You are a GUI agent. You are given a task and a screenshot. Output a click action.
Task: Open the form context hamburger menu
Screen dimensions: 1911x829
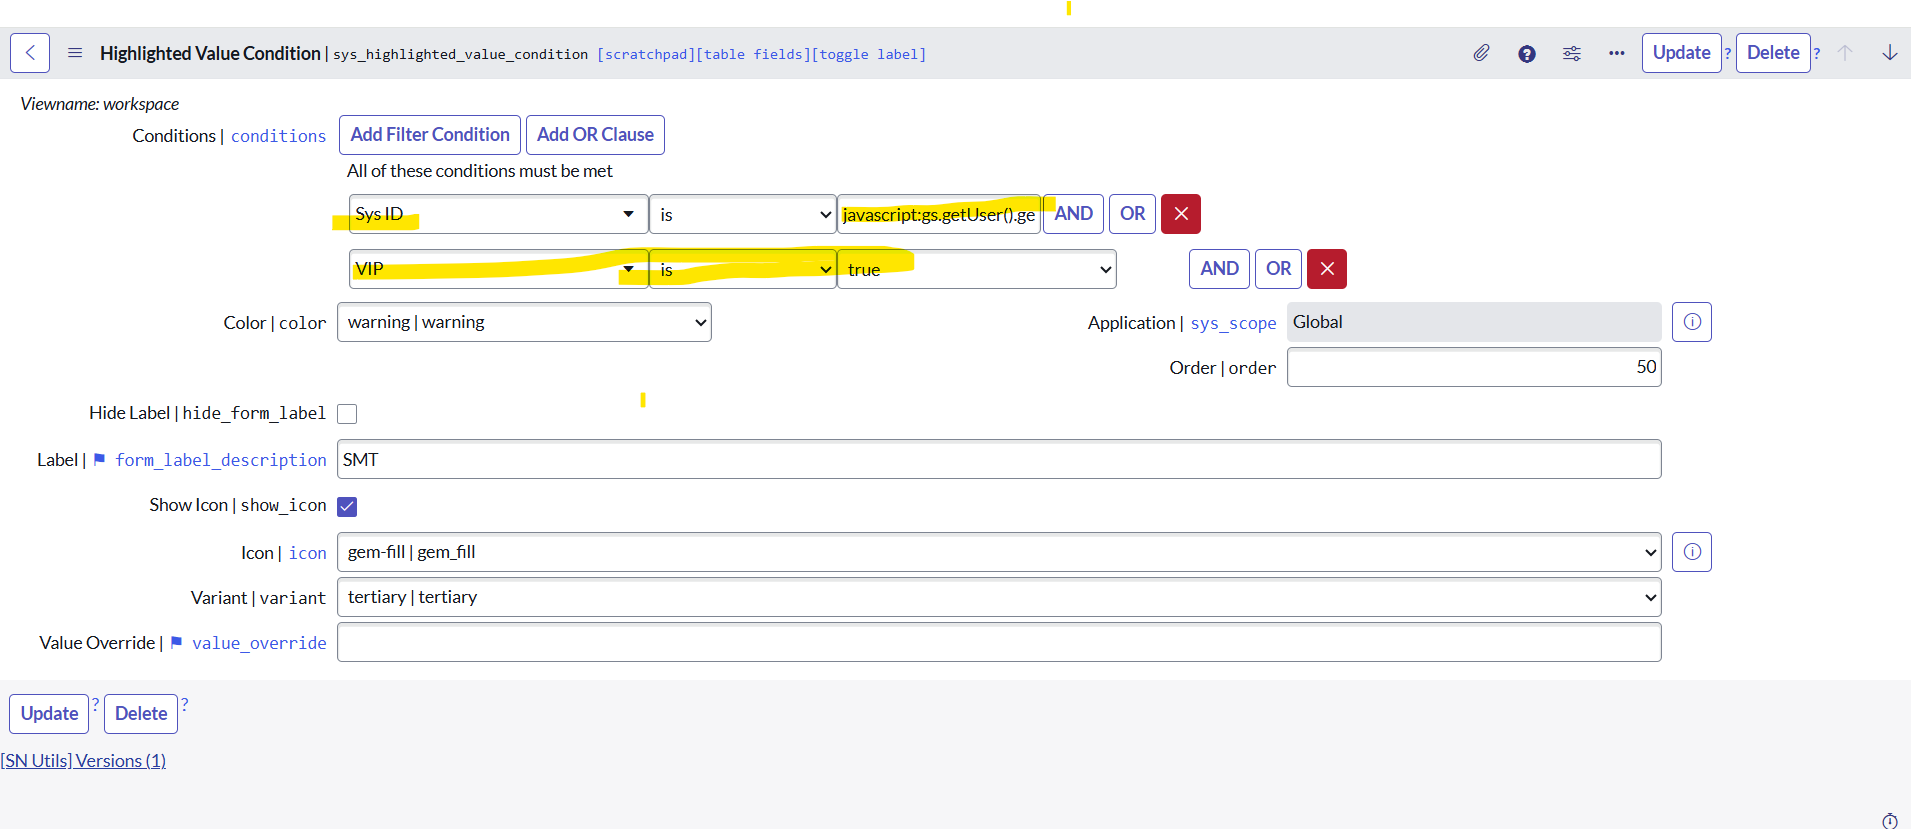(75, 53)
